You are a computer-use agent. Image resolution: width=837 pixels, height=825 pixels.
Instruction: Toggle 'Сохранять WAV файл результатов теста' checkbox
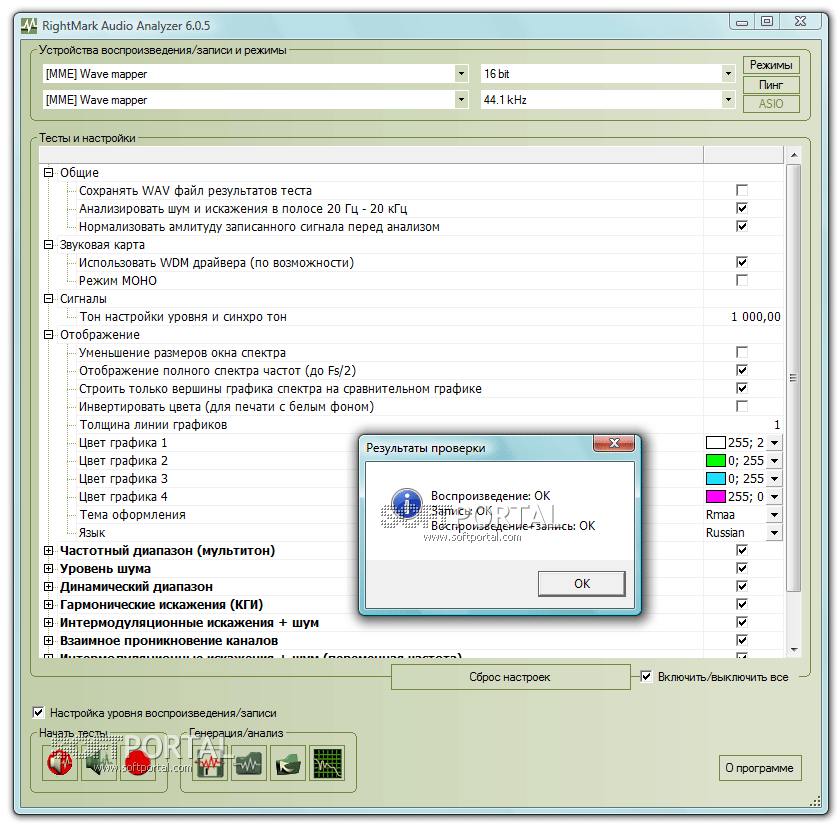[x=742, y=190]
